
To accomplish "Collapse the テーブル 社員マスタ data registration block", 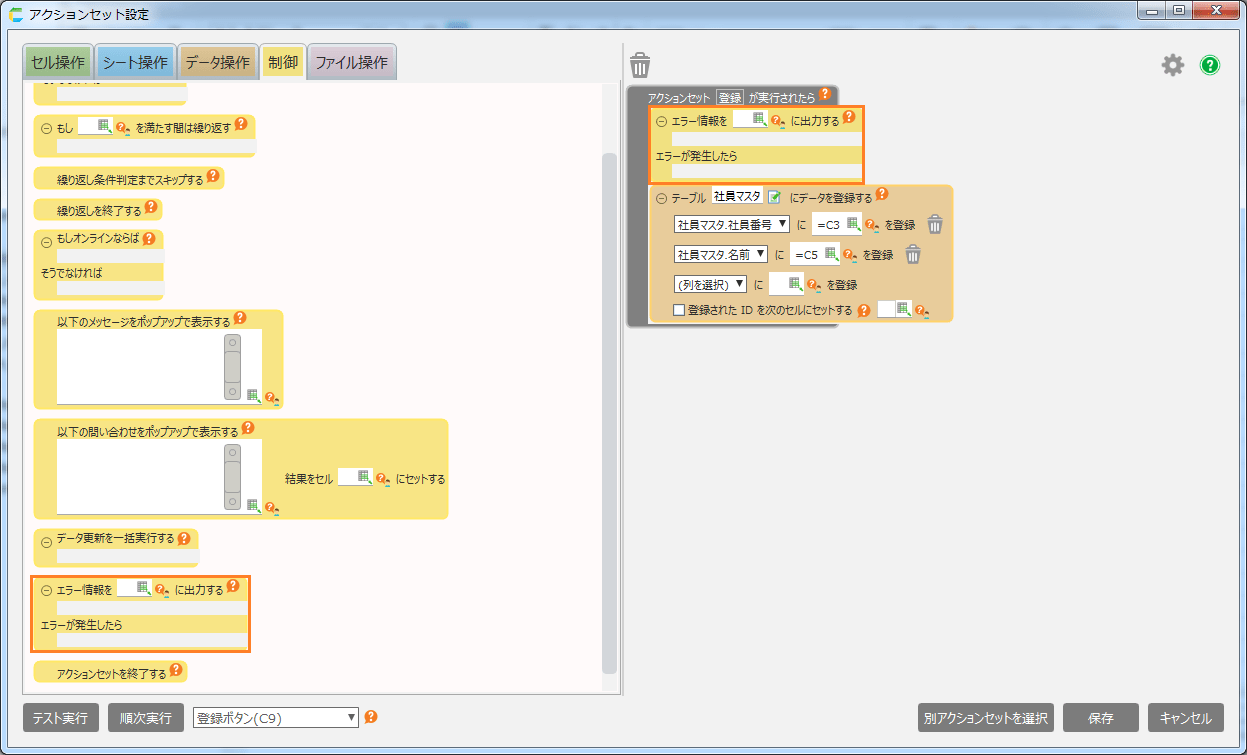I will [x=660, y=198].
